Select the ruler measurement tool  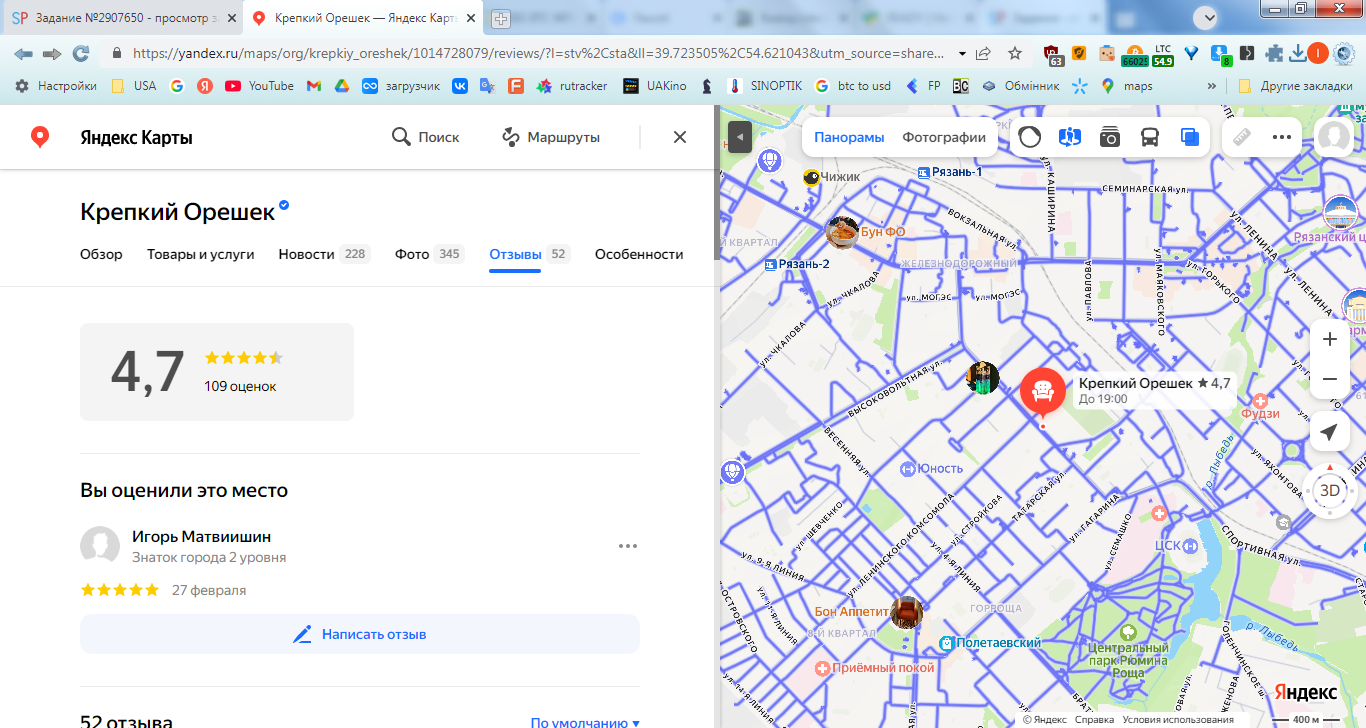coord(1242,137)
